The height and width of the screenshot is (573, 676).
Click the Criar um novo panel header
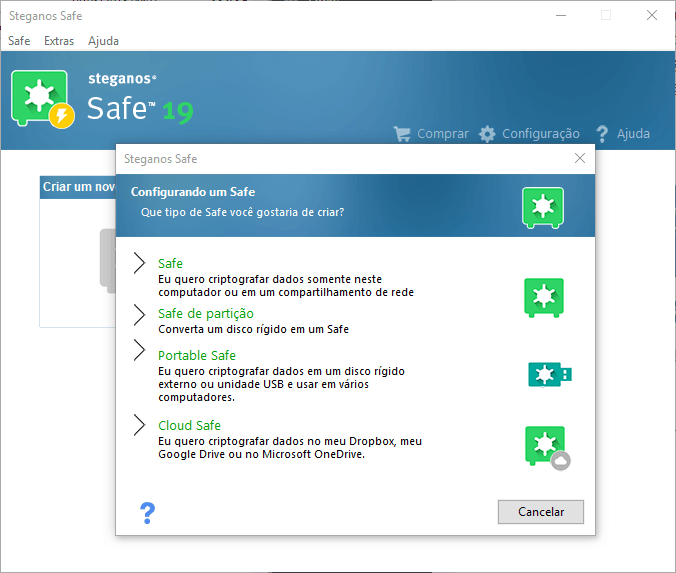78,187
